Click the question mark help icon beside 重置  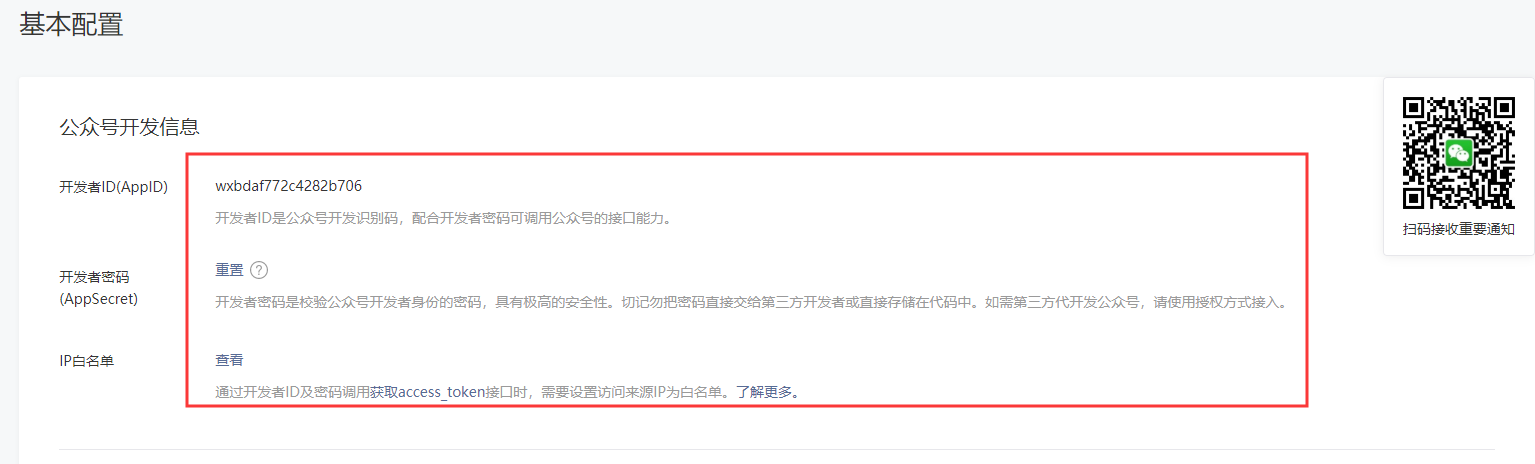(x=259, y=270)
